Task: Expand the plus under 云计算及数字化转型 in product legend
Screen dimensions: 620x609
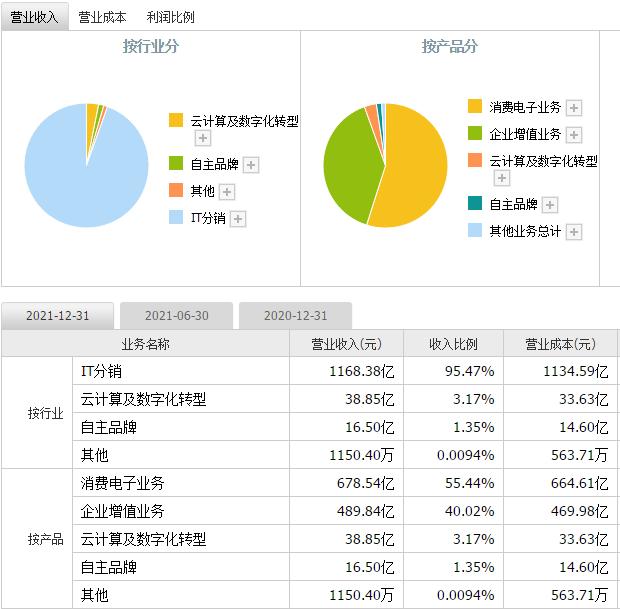Action: (x=502, y=178)
